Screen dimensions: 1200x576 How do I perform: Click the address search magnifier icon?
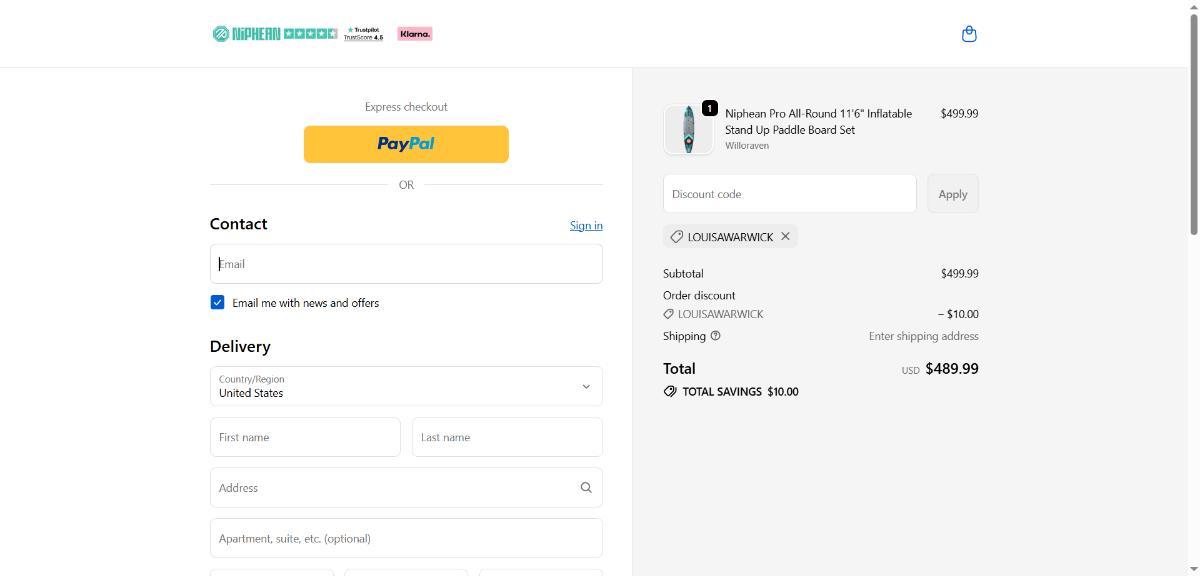(x=586, y=488)
